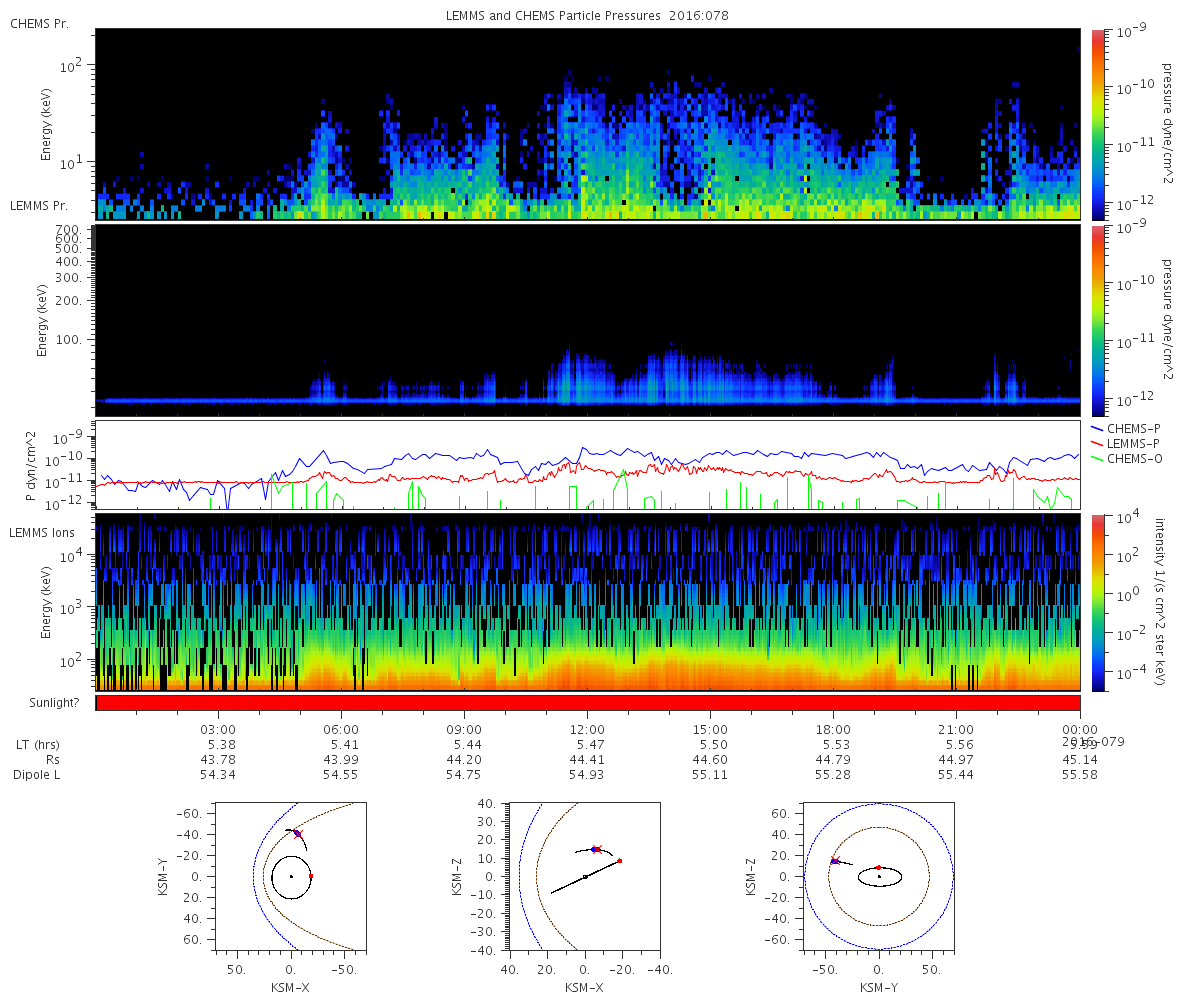Select the 'LEMMS Pr.' panel label

[x=39, y=205]
